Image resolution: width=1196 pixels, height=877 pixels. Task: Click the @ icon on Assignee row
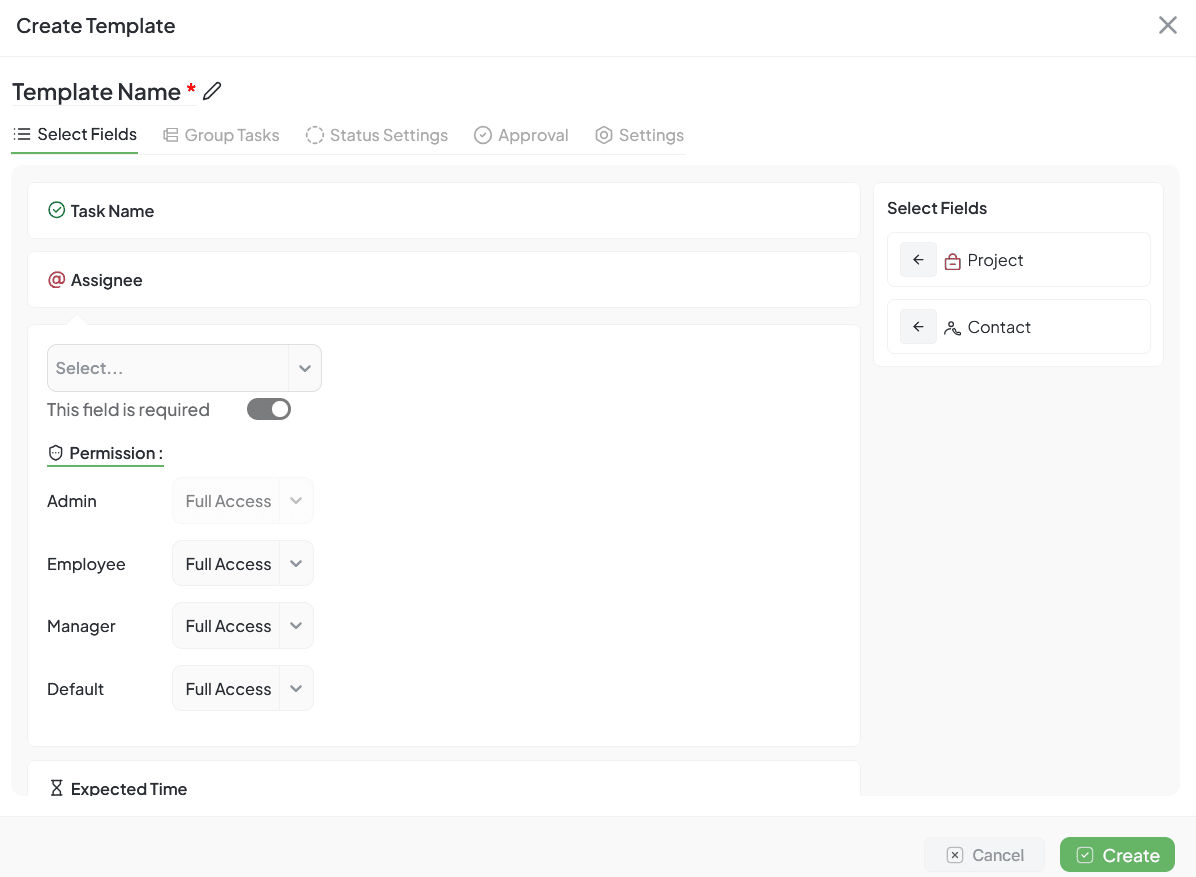pyautogui.click(x=57, y=280)
